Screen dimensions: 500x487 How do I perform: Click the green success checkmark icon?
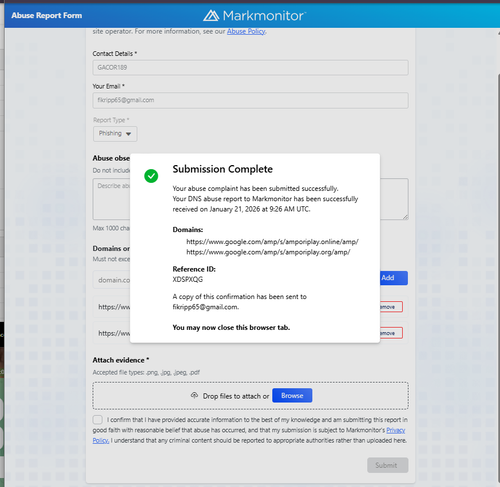pos(151,176)
